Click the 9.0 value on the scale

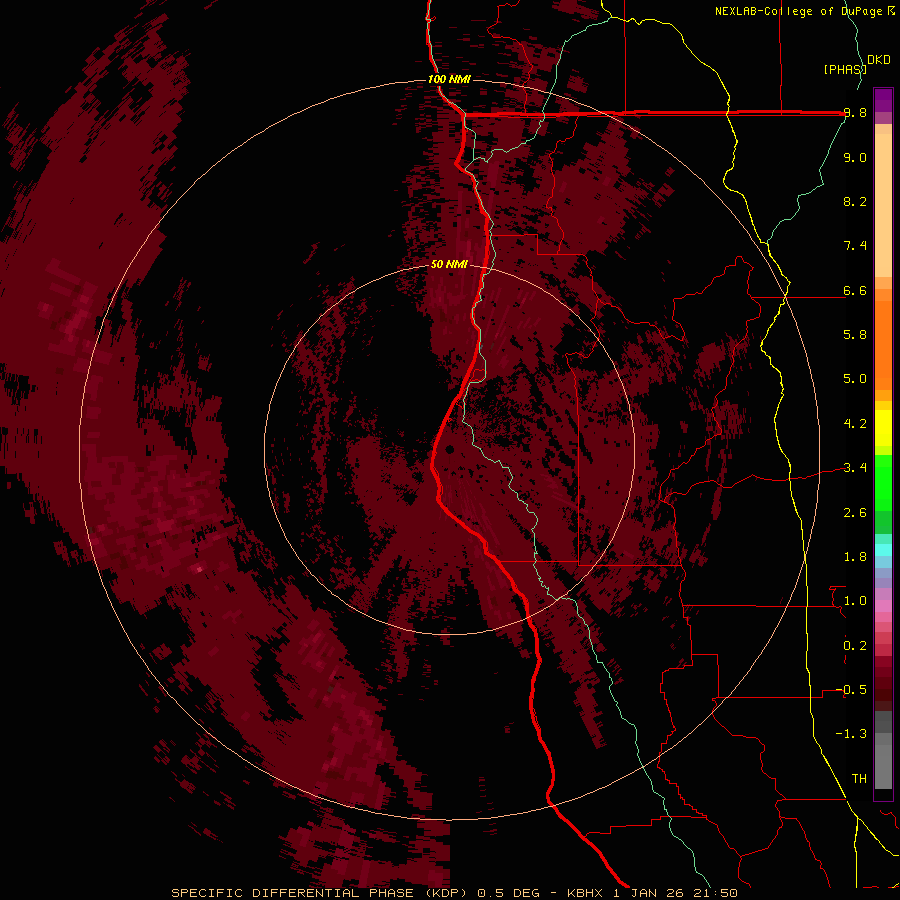(855, 157)
